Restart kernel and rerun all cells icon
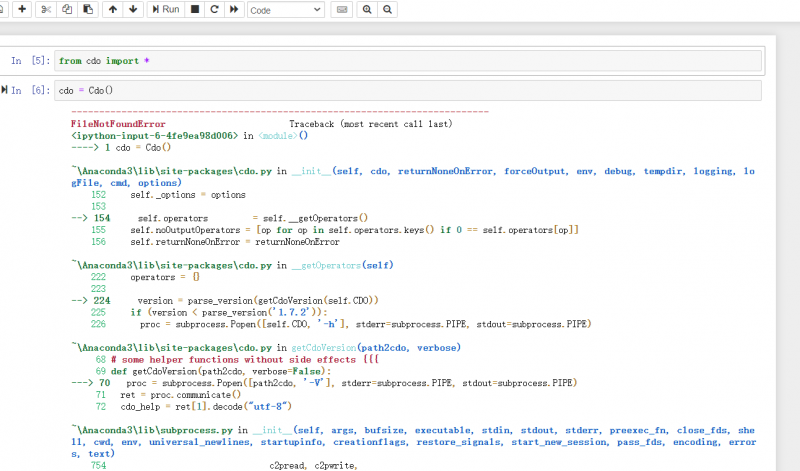This screenshot has width=800, height=471. pos(234,9)
